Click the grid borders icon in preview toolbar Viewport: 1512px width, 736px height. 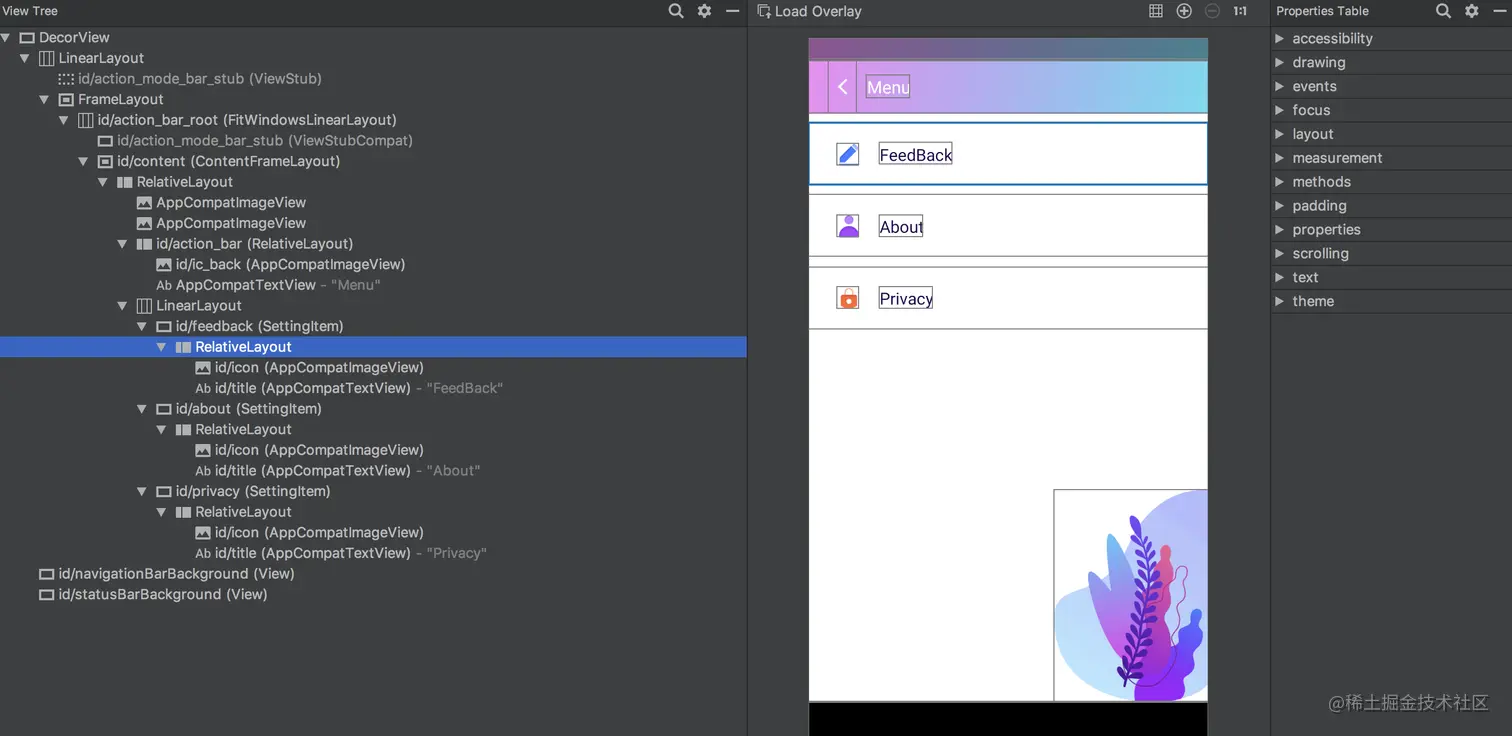[1155, 11]
